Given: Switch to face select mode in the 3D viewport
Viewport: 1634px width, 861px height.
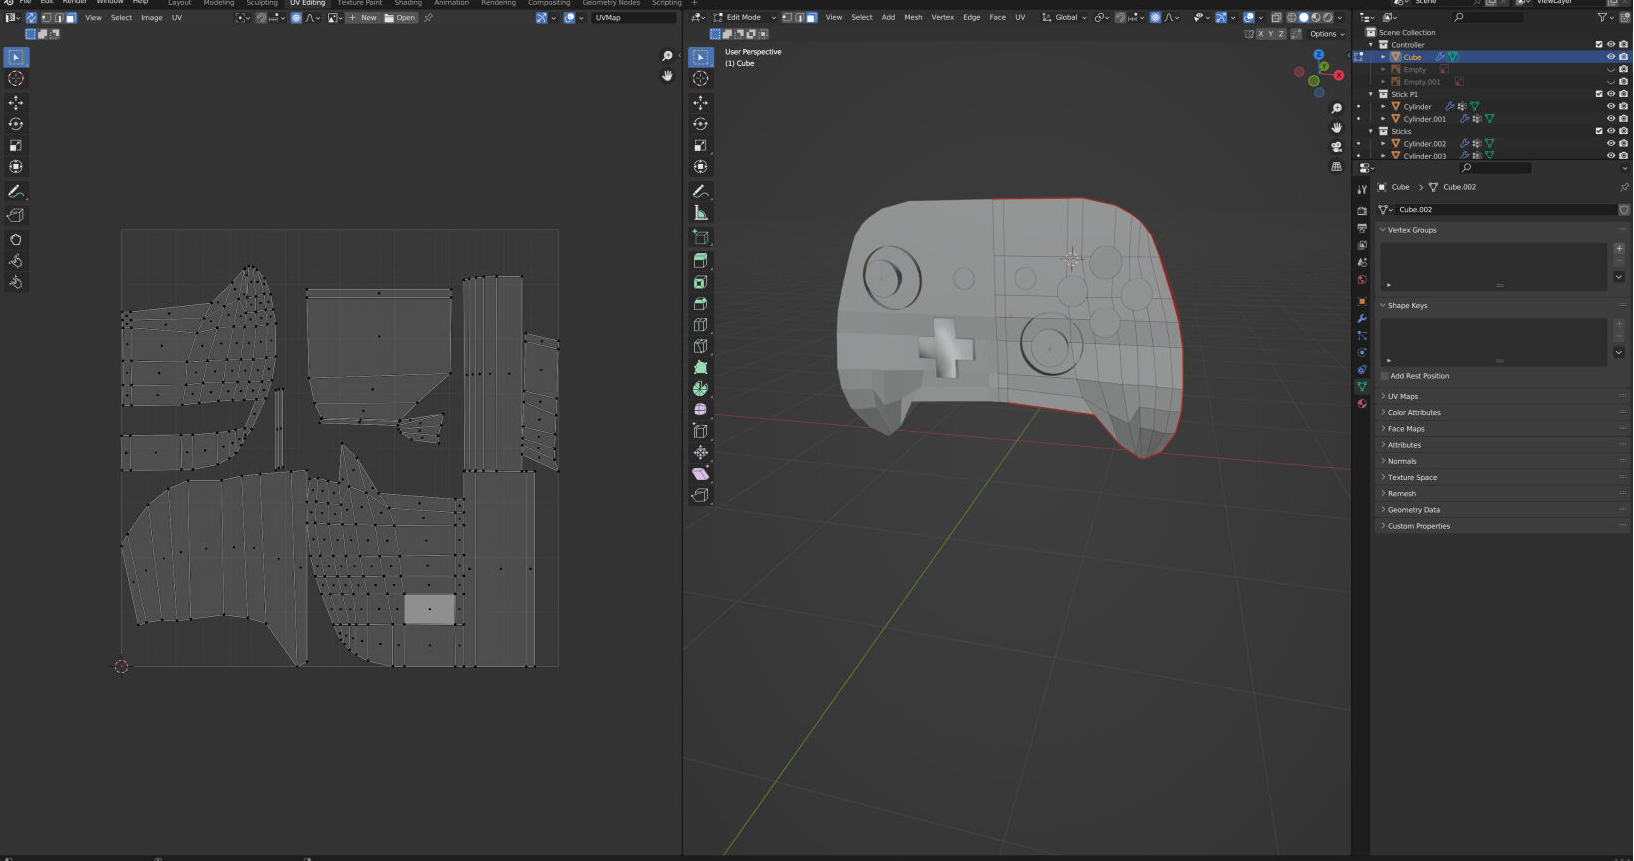Looking at the screenshot, I should point(811,17).
